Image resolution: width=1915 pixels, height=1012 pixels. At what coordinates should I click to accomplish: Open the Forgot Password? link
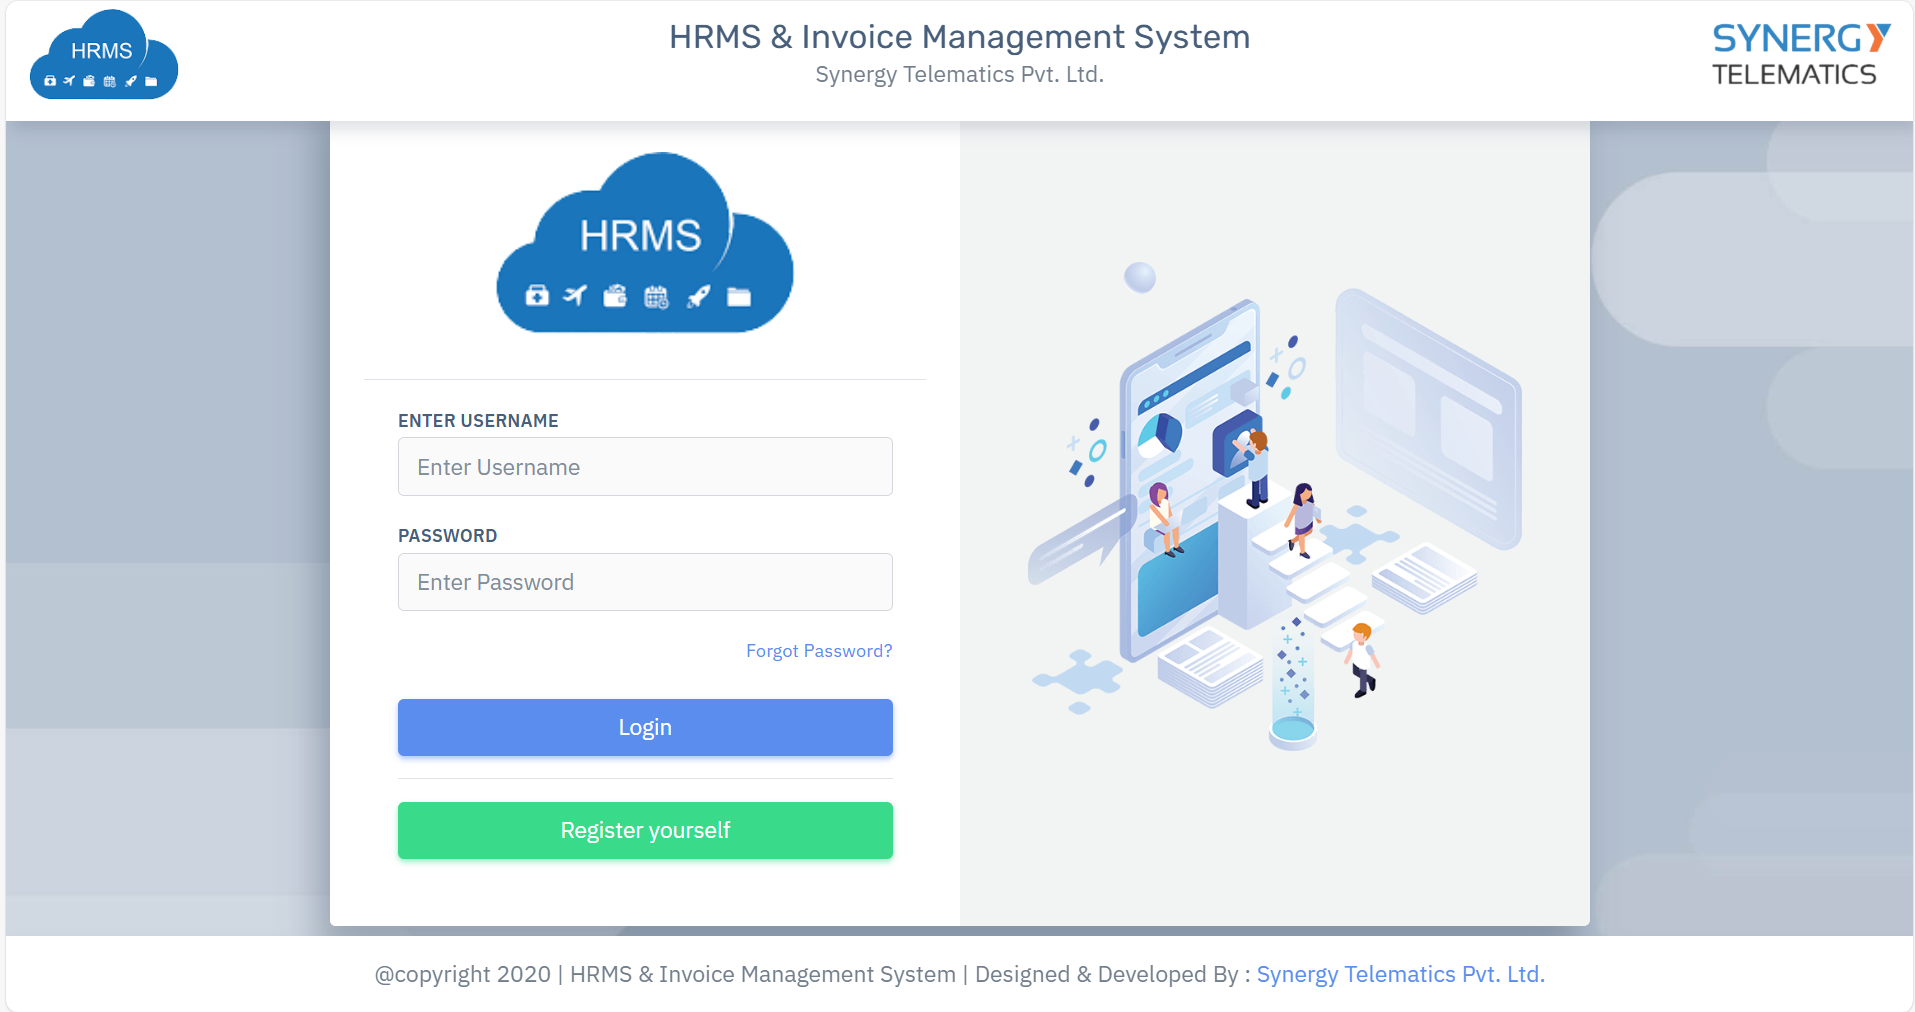(819, 651)
